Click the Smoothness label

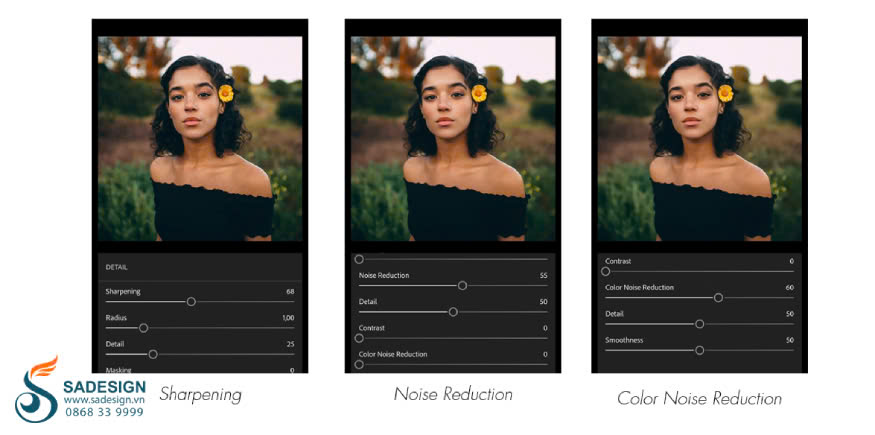click(x=624, y=340)
